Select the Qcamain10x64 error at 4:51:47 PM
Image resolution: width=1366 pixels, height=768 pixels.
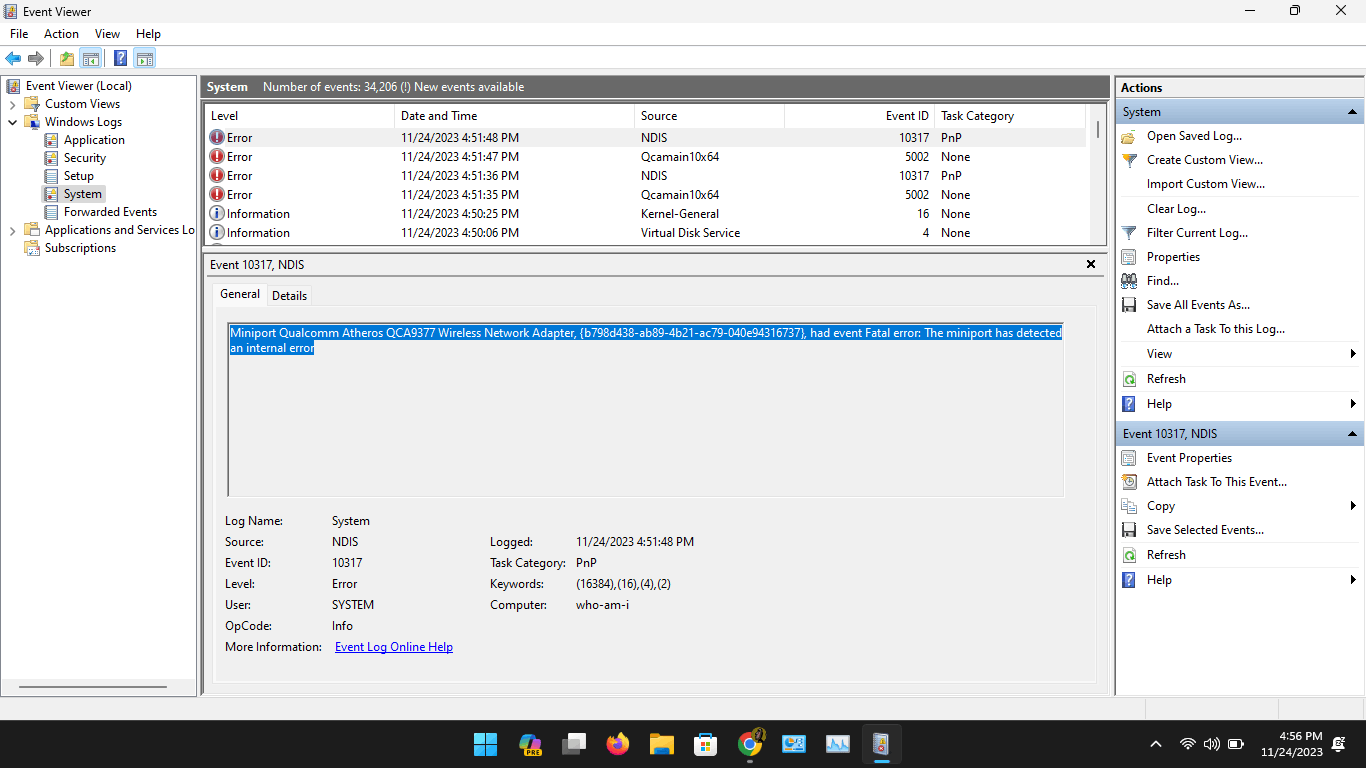tap(645, 157)
